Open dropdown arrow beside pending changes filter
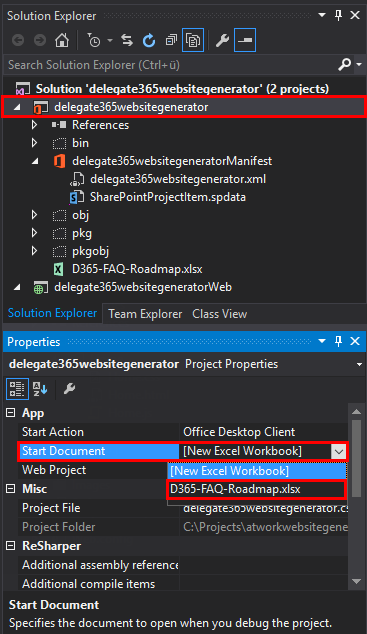Viewport: 367px width, 634px height. click(110, 40)
